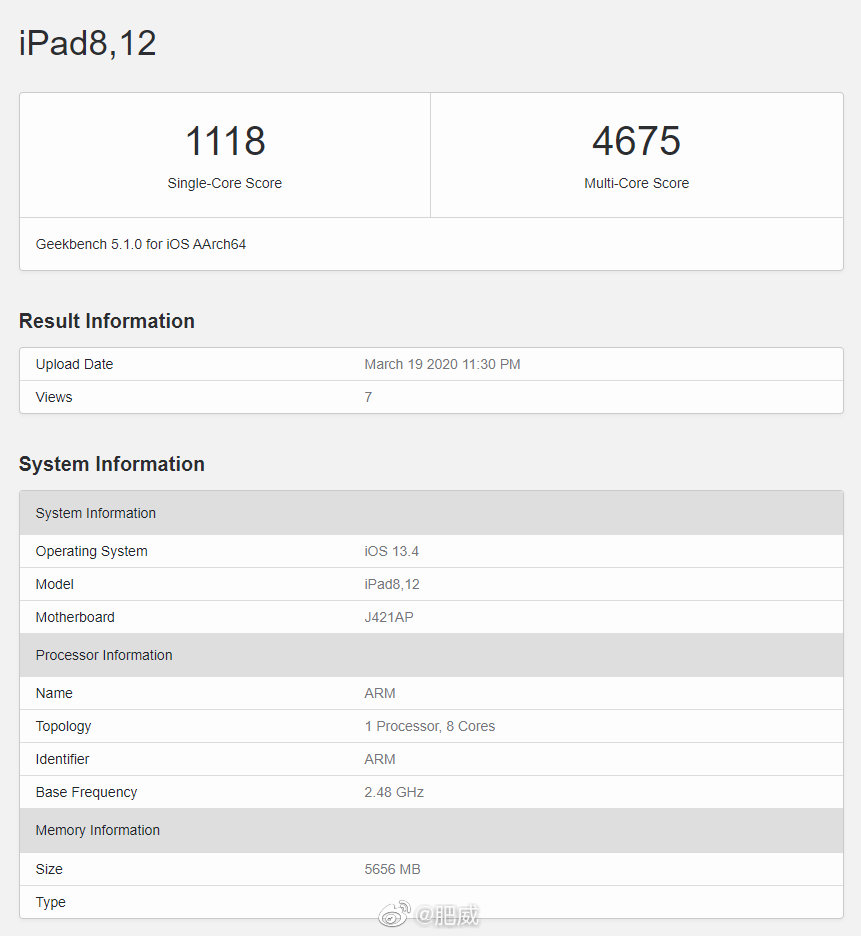The width and height of the screenshot is (861, 936).
Task: Expand the Memory Information section header
Action: click(x=97, y=830)
